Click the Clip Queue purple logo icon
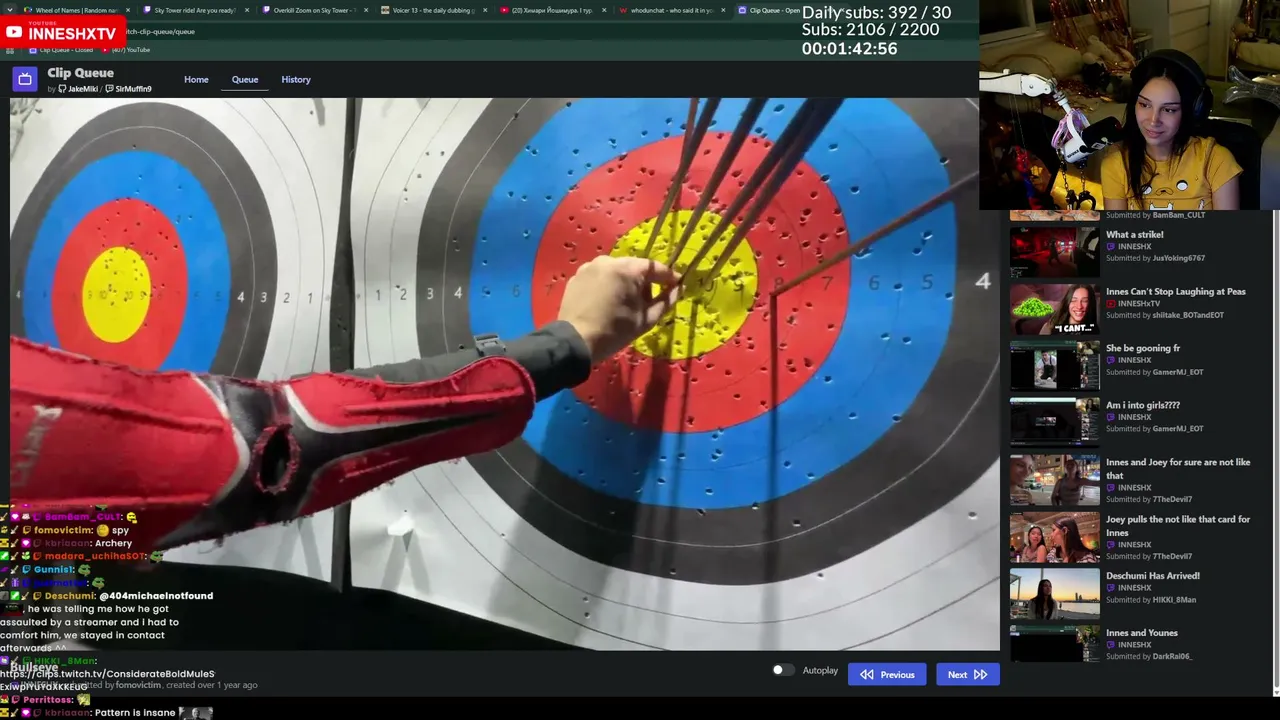1280x720 pixels. pyautogui.click(x=25, y=78)
